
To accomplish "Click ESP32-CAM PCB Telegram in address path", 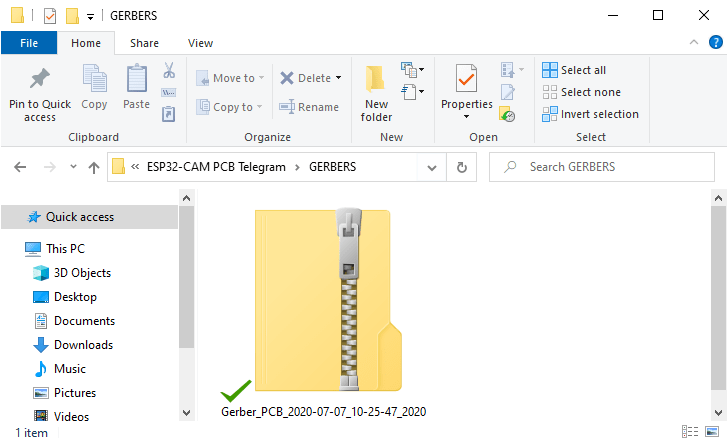I will click(x=216, y=167).
